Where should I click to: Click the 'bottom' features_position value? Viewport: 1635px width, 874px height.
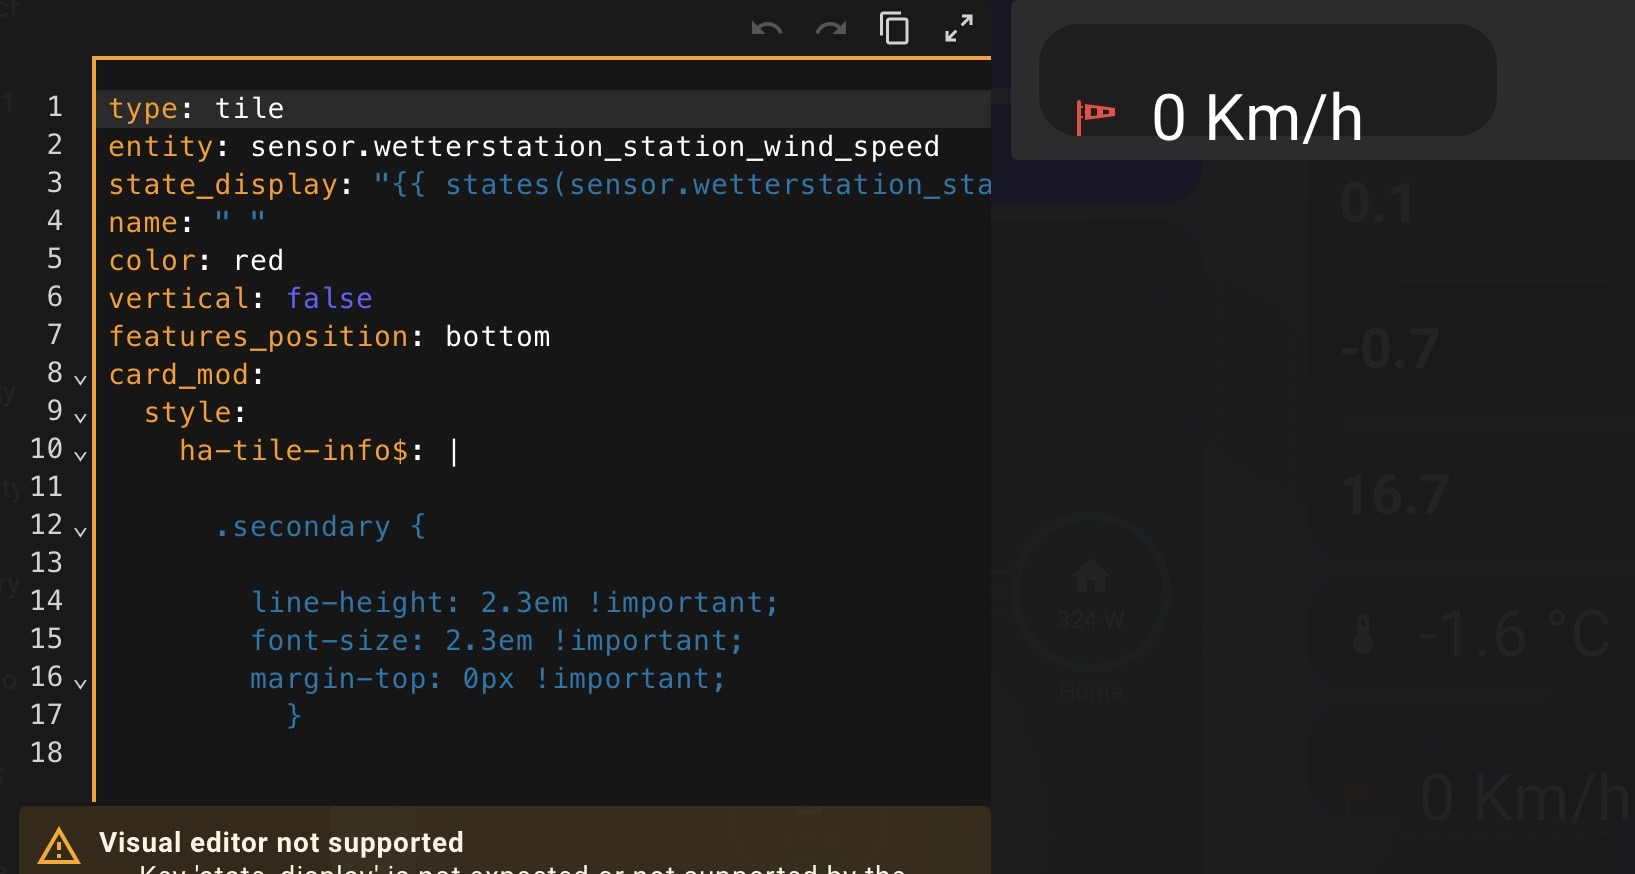tap(497, 336)
